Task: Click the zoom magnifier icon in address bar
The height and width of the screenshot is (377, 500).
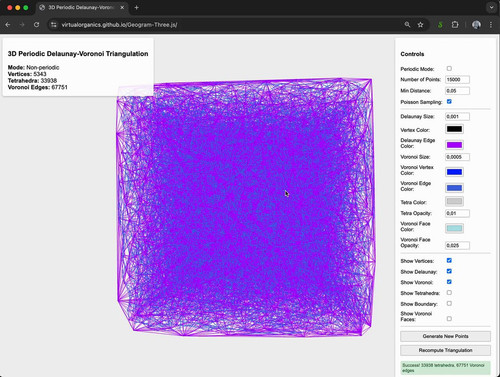Action: click(407, 25)
